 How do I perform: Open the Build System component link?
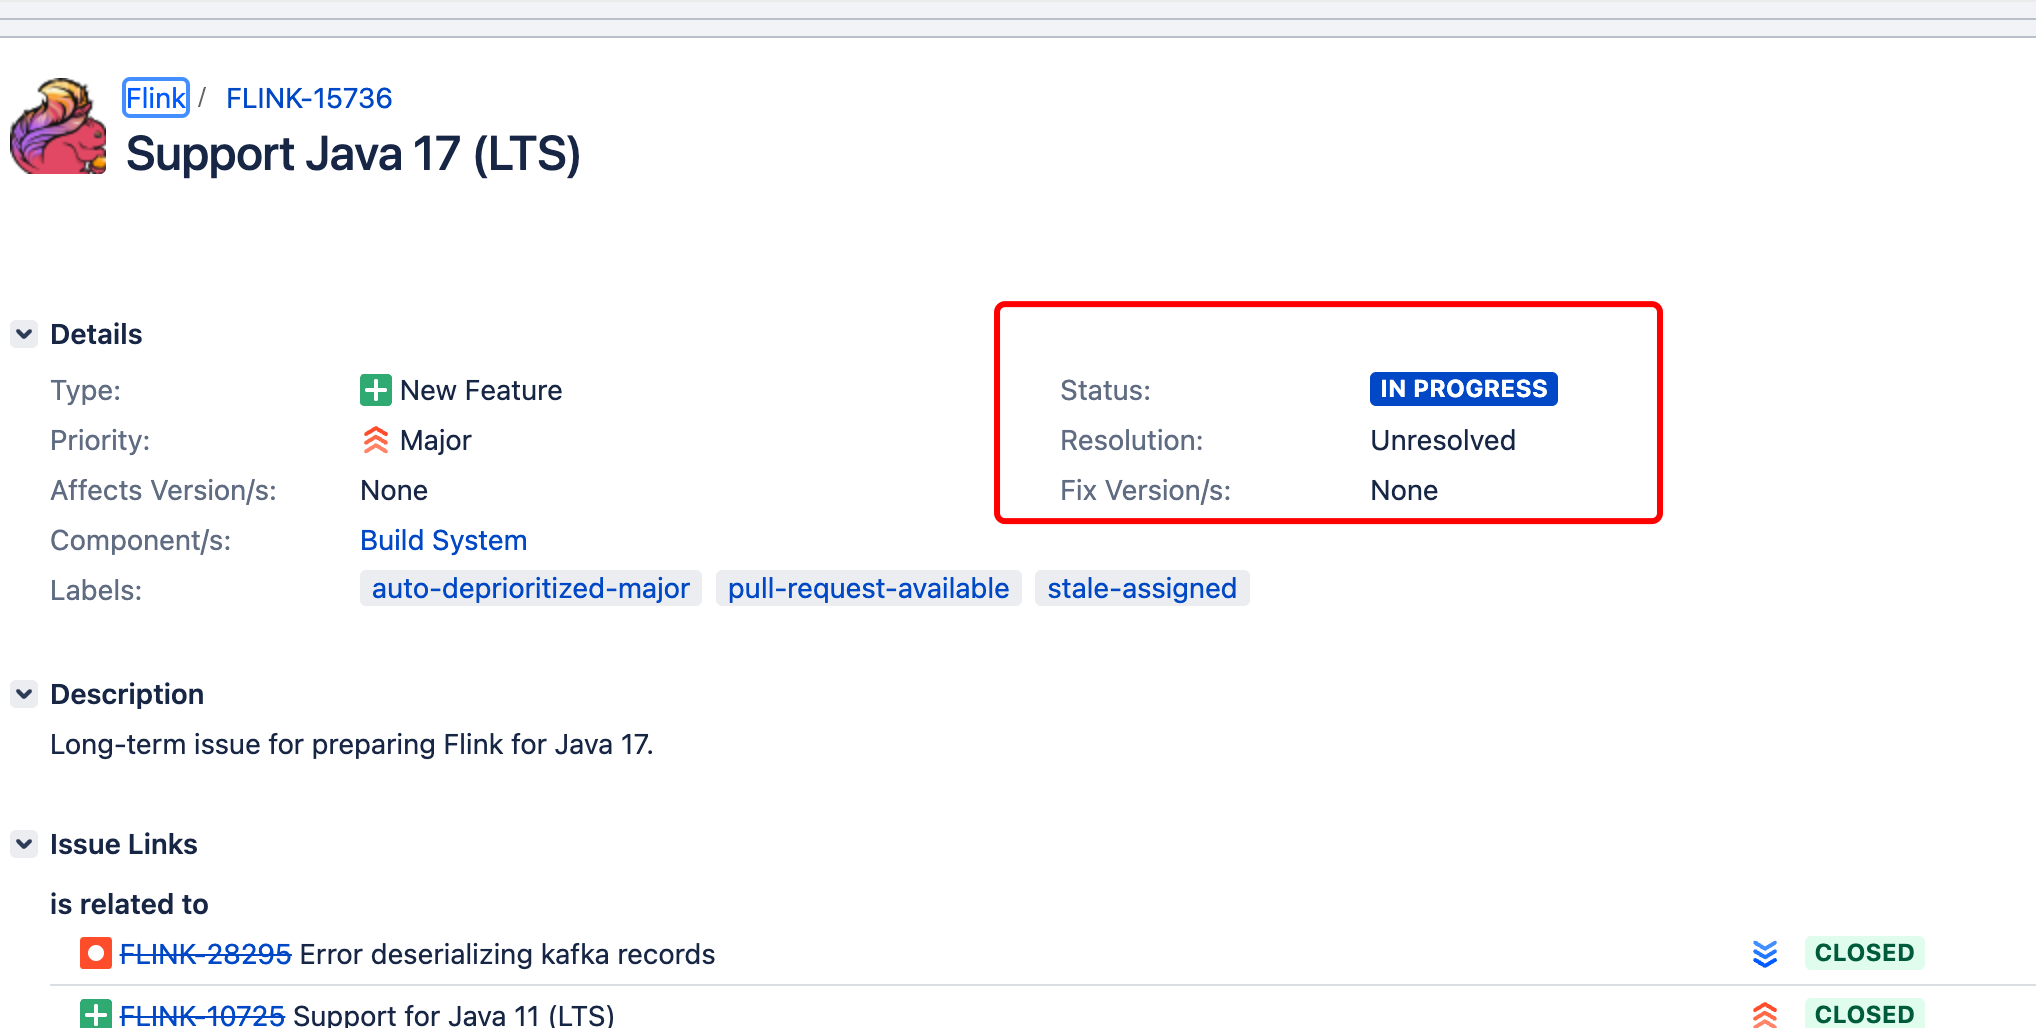[x=443, y=540]
